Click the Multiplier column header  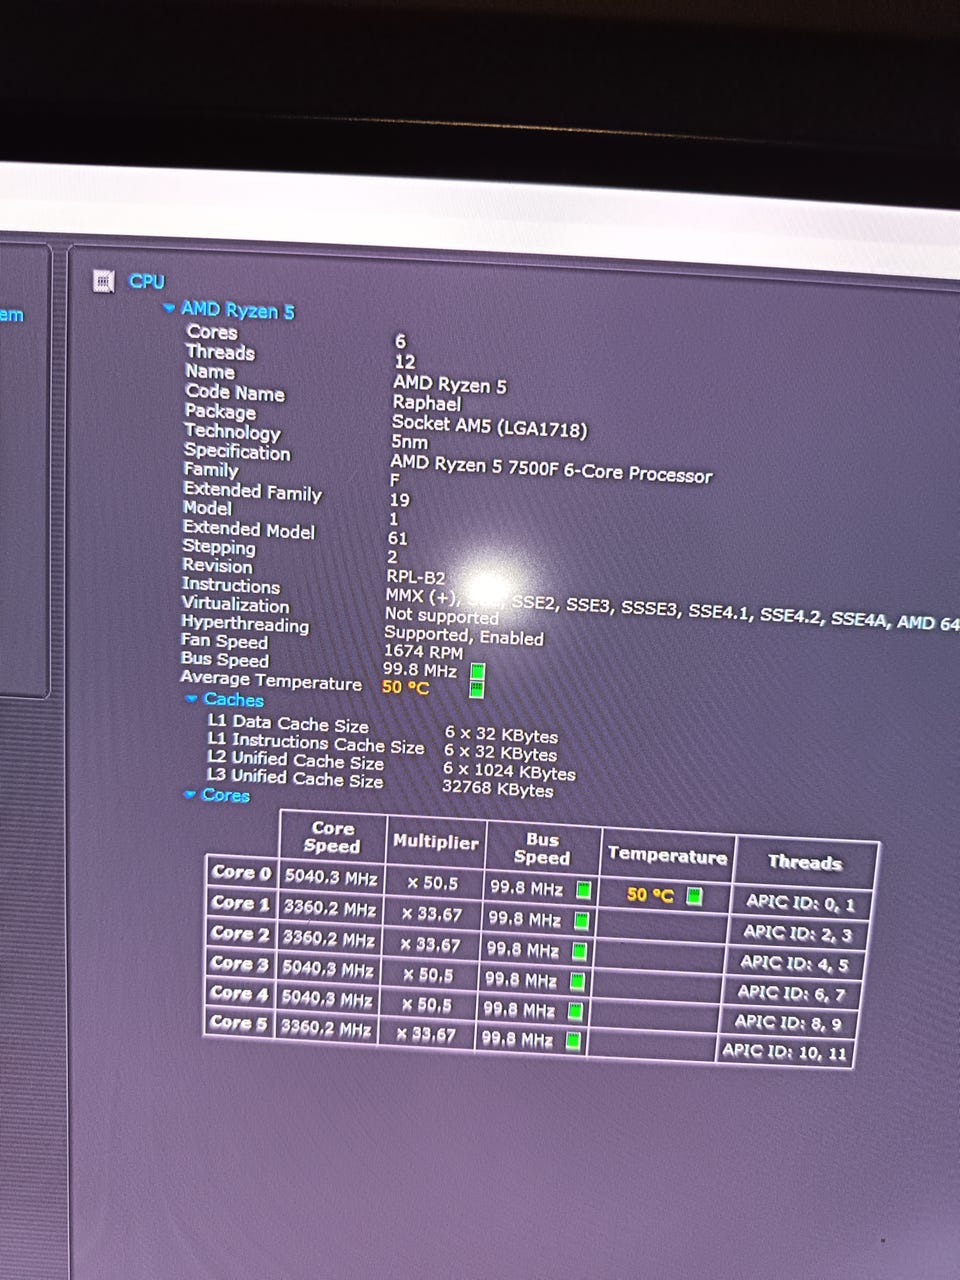435,842
